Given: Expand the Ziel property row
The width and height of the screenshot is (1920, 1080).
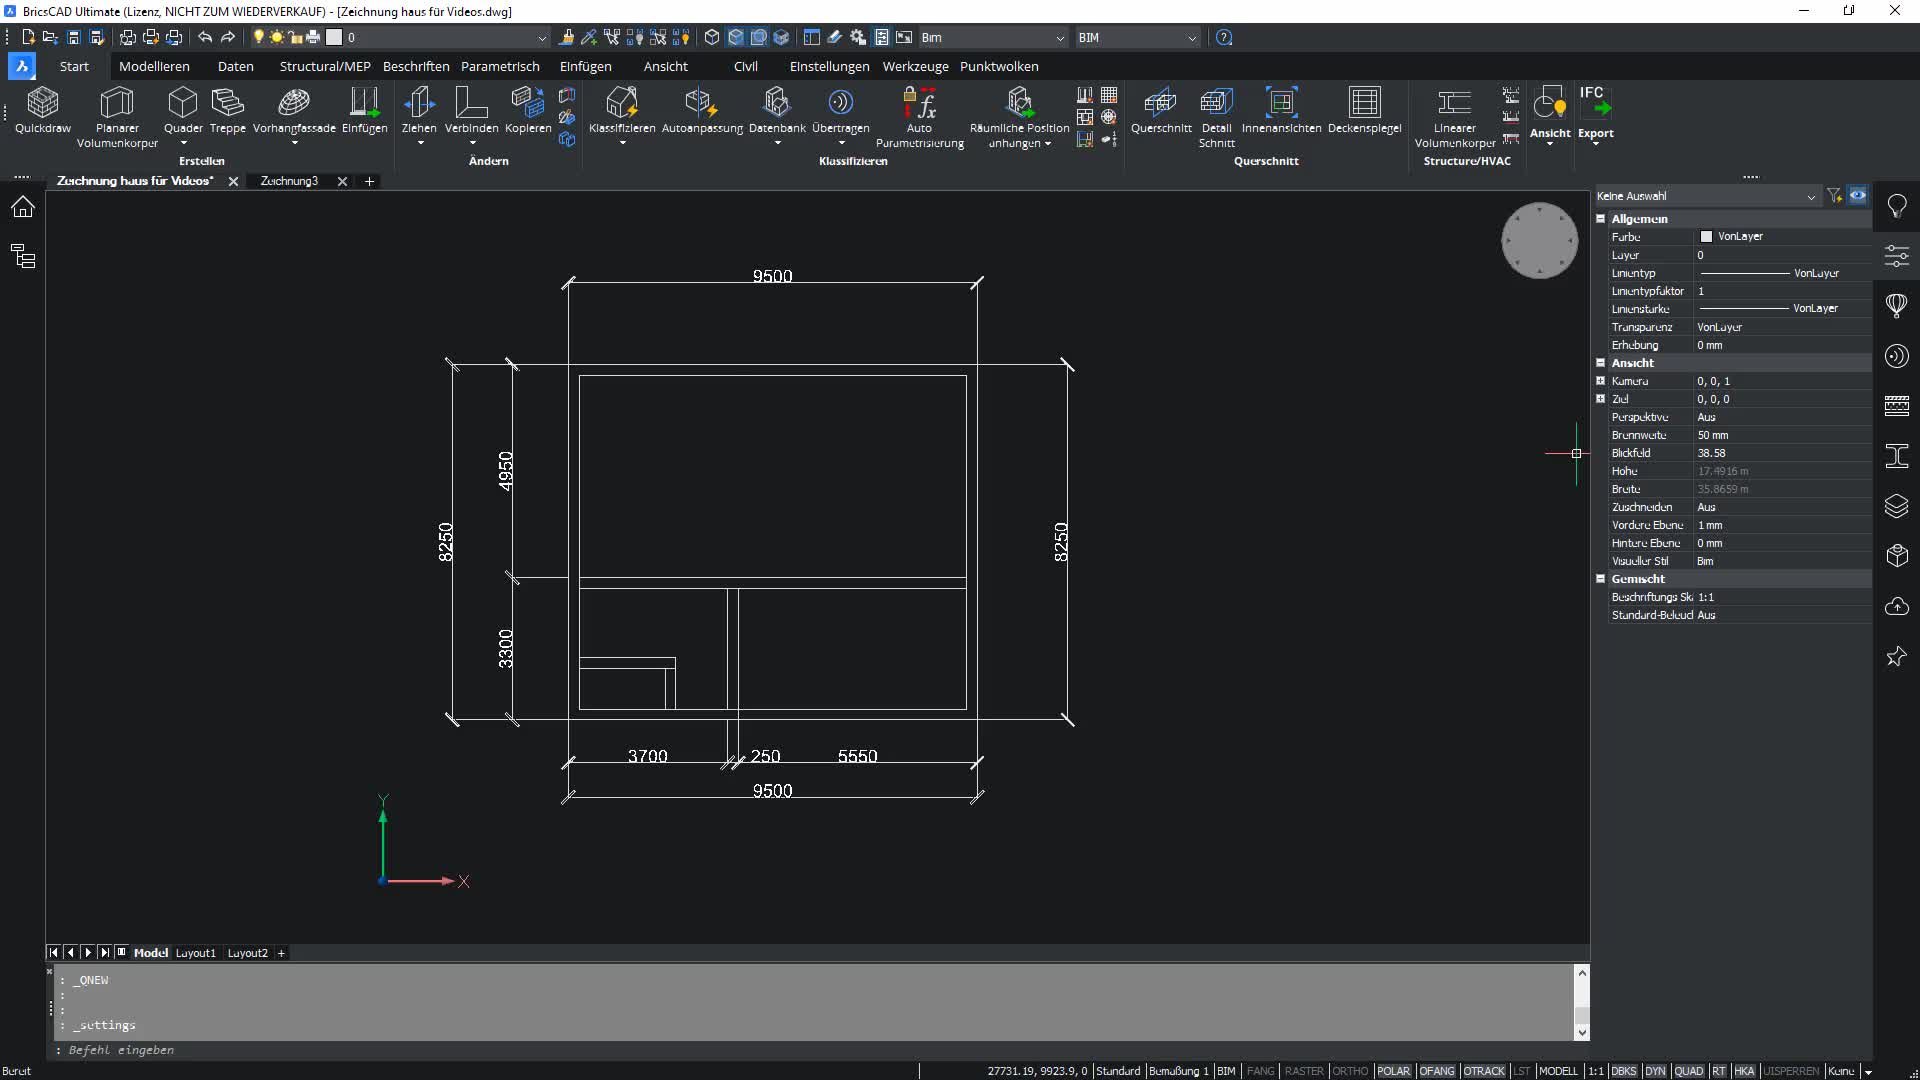Looking at the screenshot, I should coord(1600,398).
